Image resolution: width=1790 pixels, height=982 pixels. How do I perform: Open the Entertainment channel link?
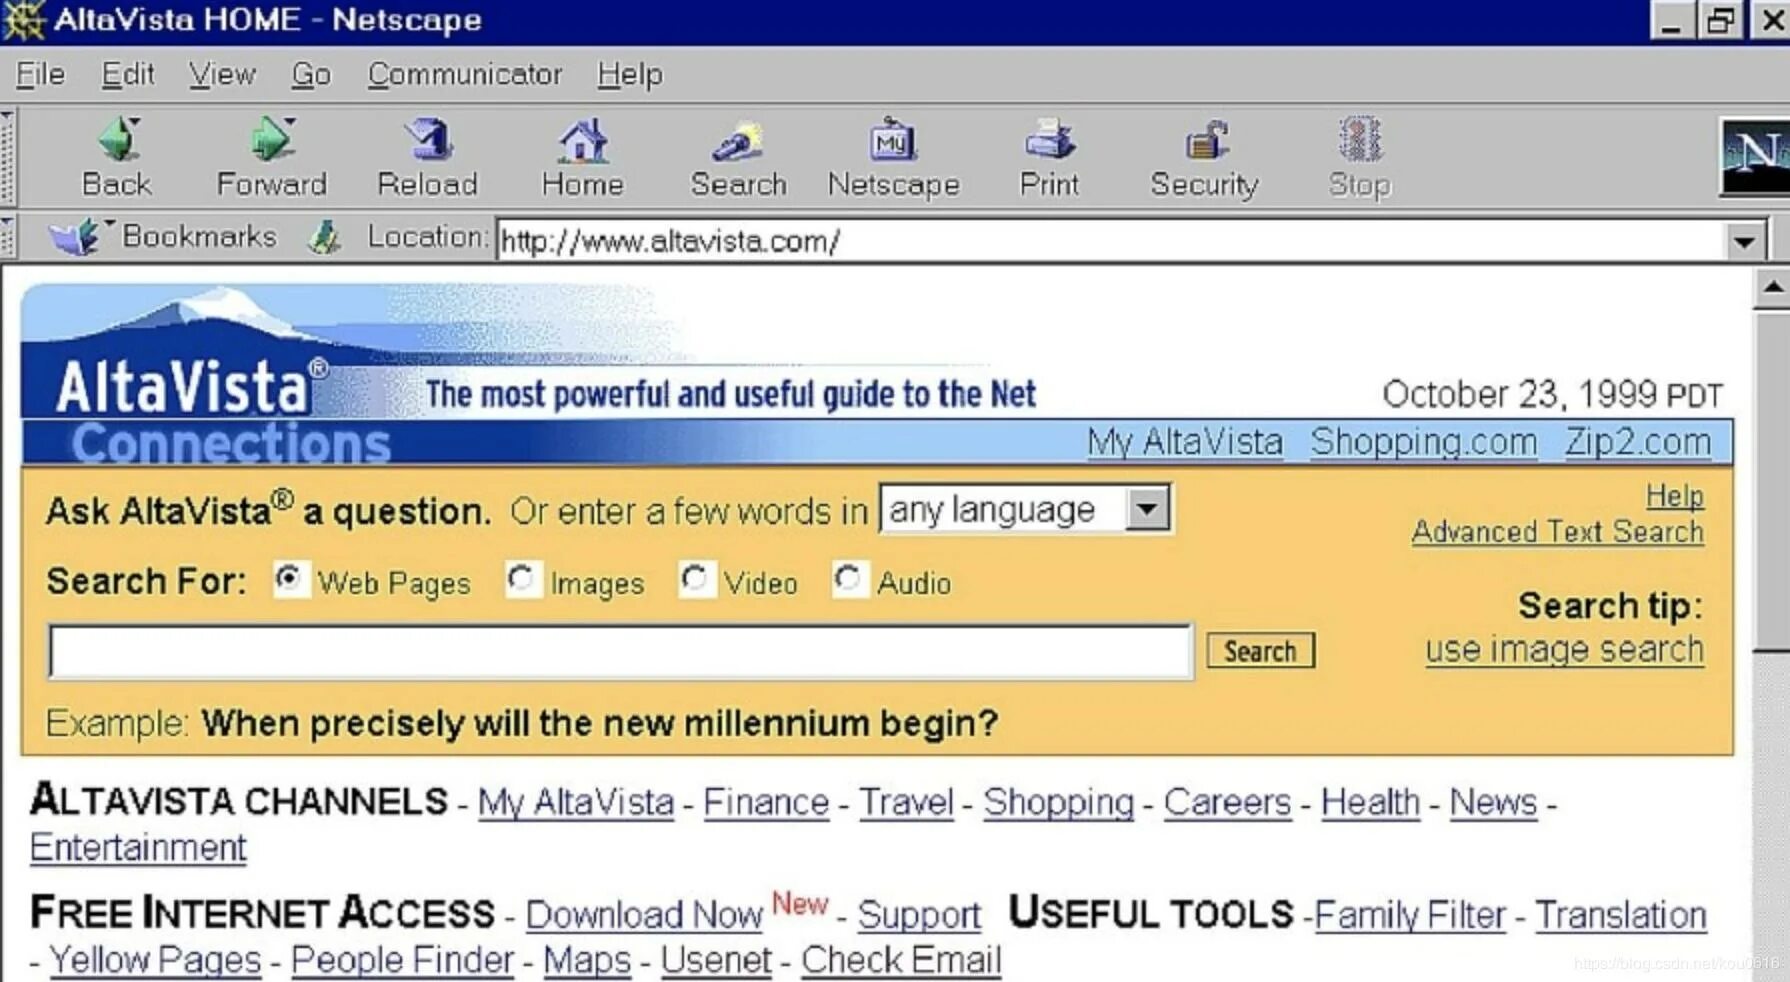pos(138,848)
